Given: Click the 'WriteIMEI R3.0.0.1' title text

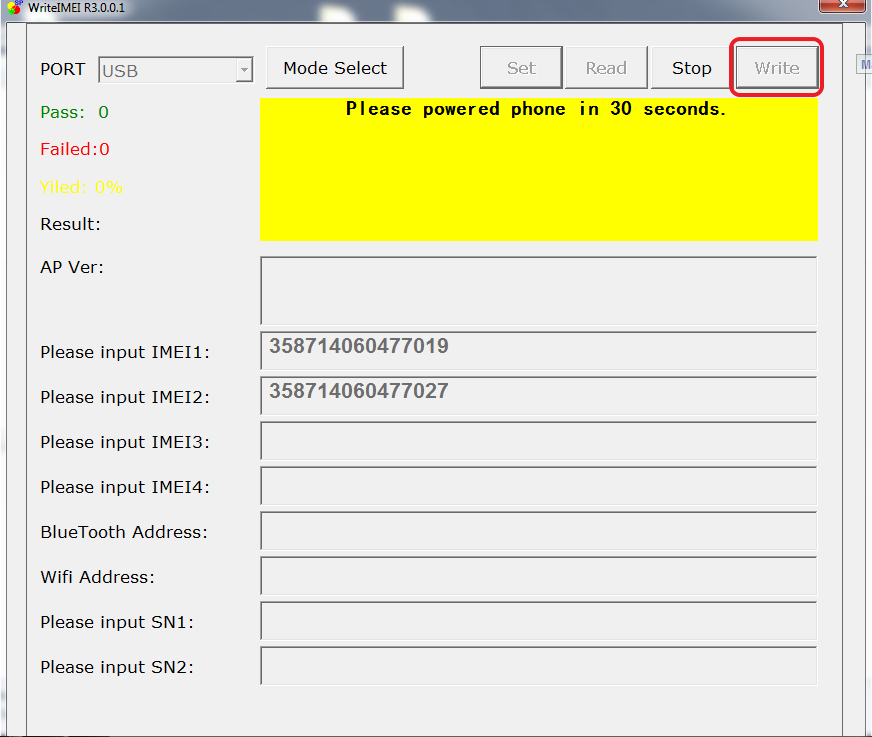Looking at the screenshot, I should tap(76, 8).
